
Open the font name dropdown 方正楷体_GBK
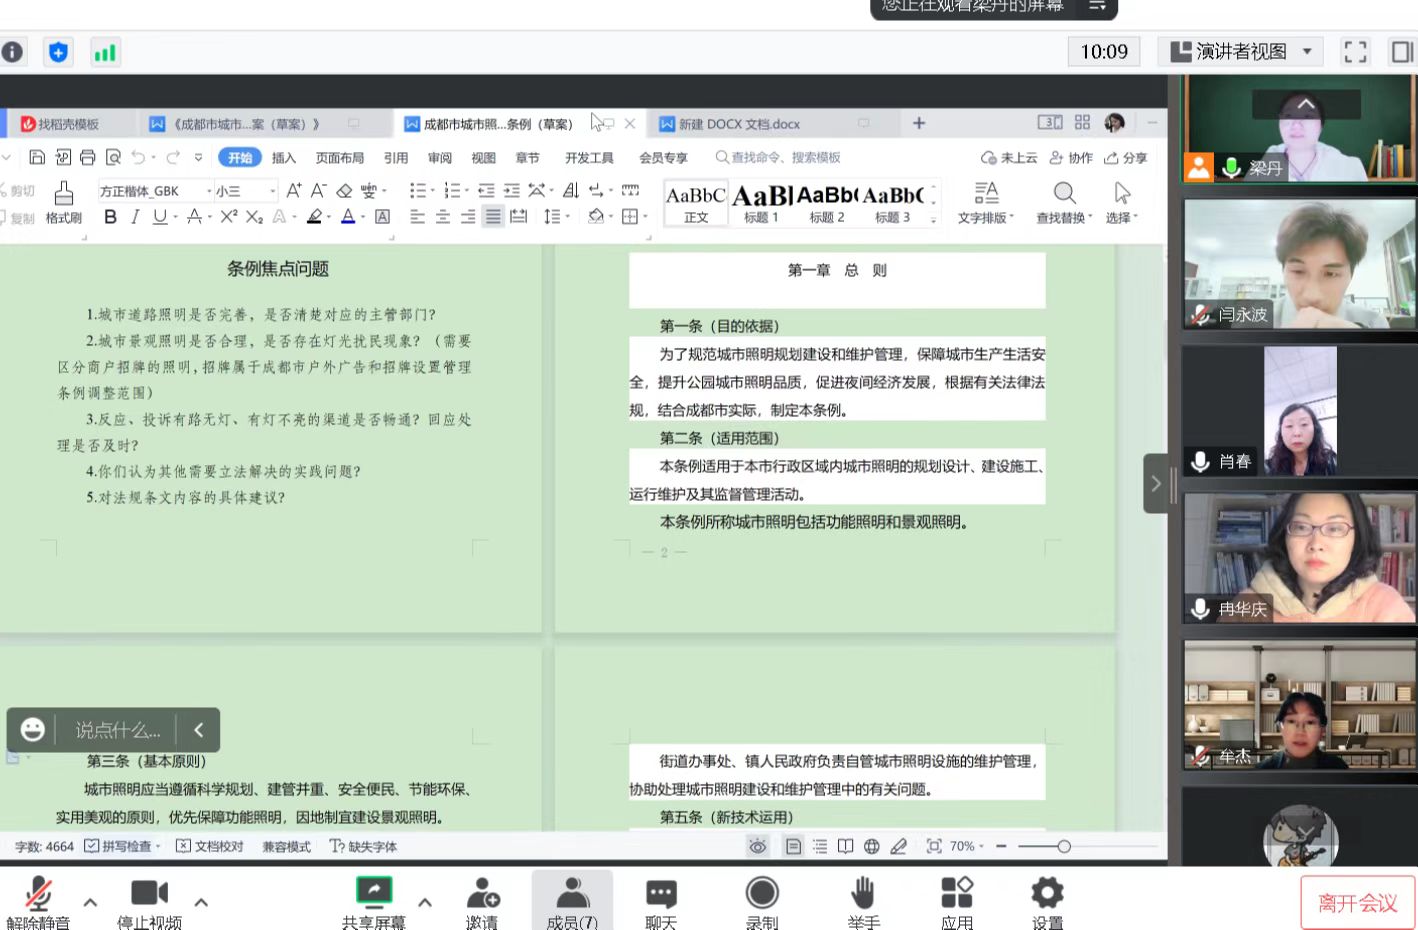coord(156,191)
